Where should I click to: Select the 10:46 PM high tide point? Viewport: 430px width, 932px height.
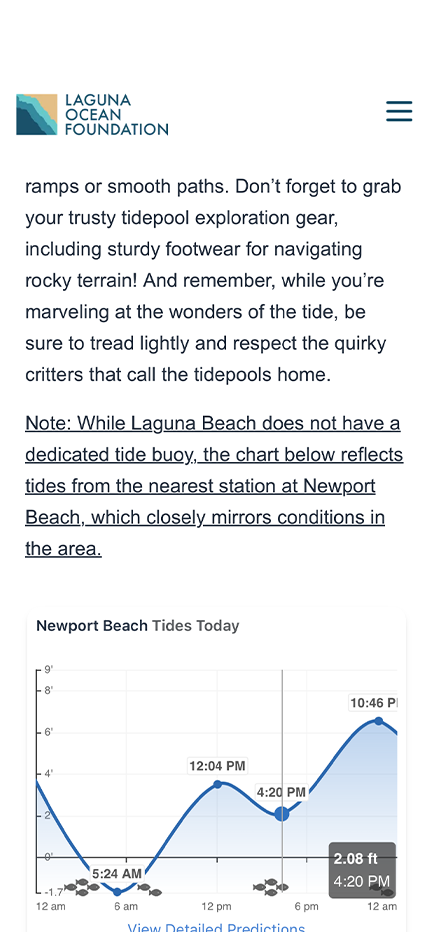point(378,721)
